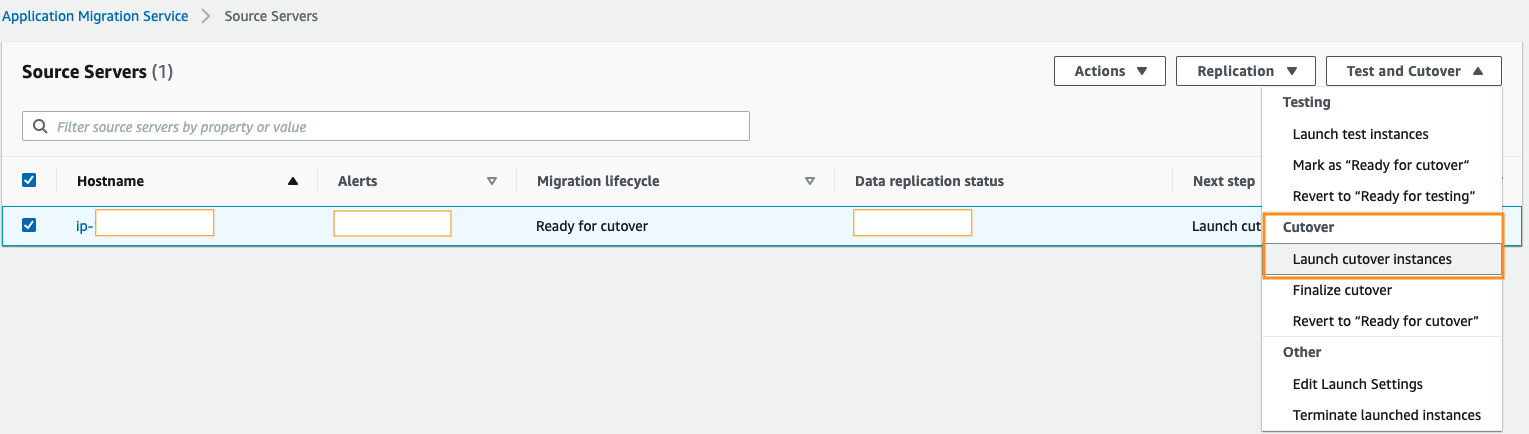
Task: Uncheck the ip- server row checkbox
Action: pyautogui.click(x=29, y=225)
